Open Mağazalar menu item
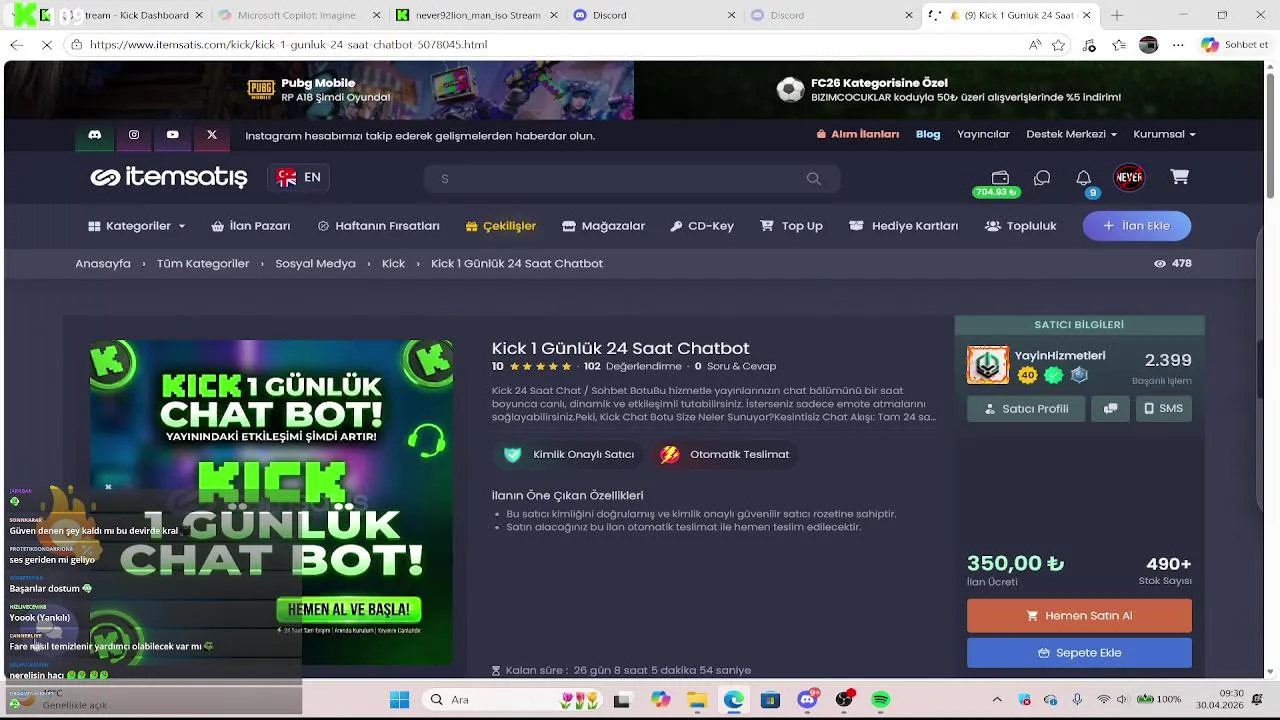This screenshot has width=1280, height=720. tap(603, 226)
